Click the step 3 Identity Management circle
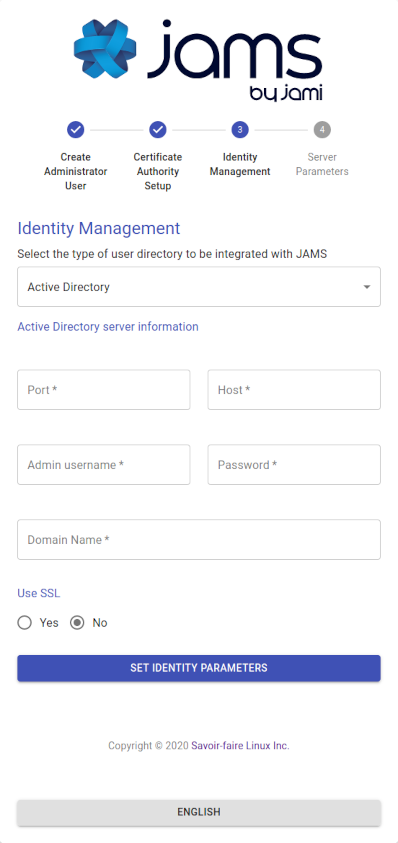398x843 pixels. pos(240,130)
